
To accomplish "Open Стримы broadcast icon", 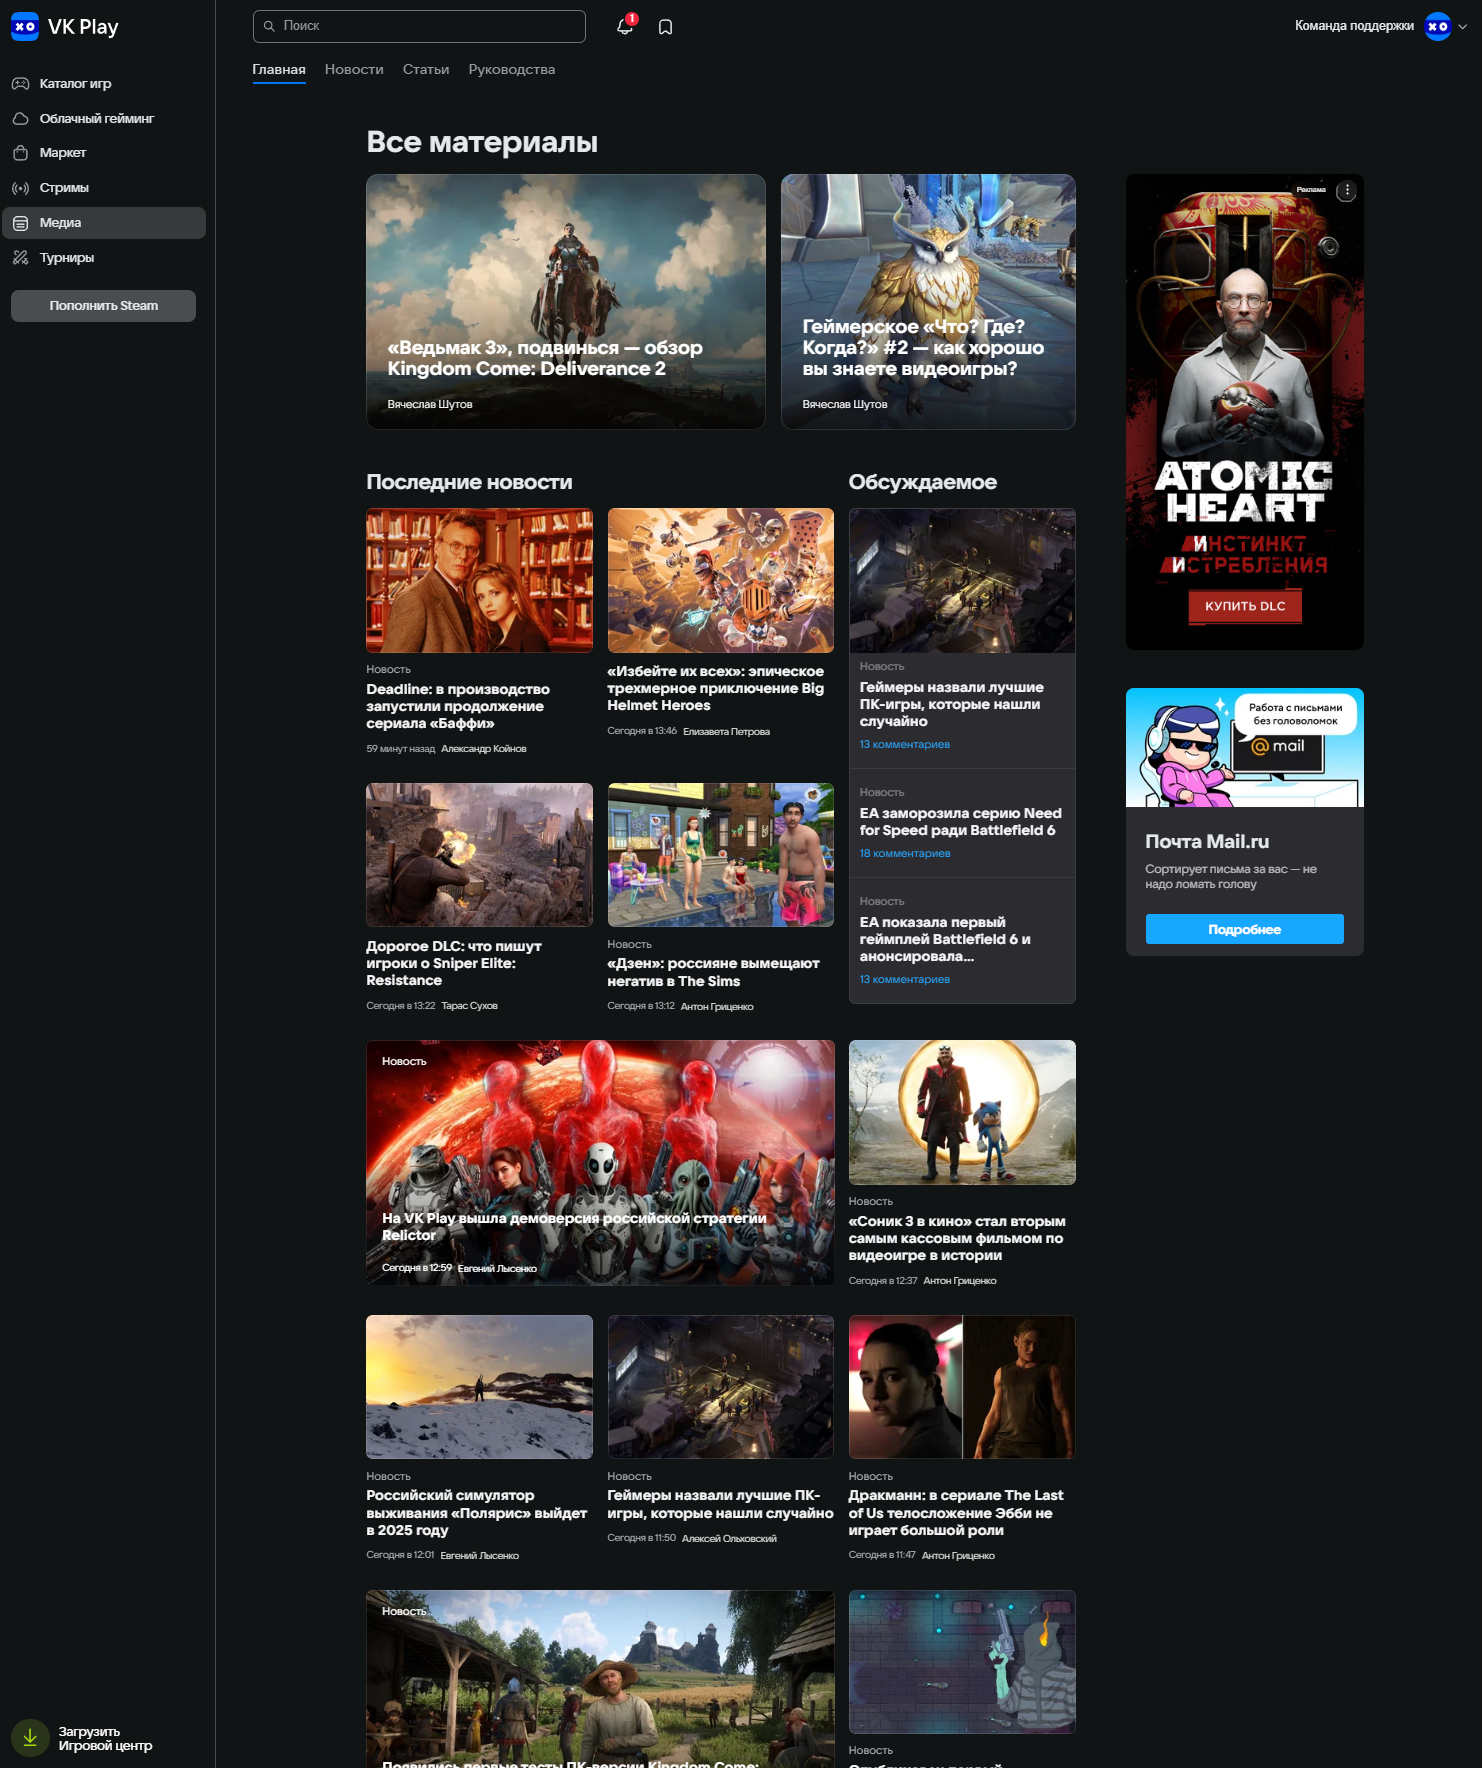I will [20, 188].
